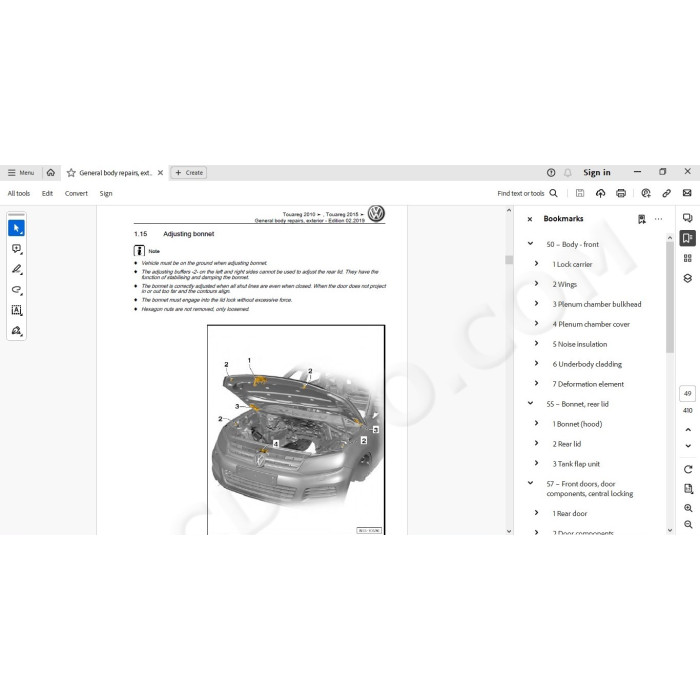Open the page thumbnails panel icon
The height and width of the screenshot is (700, 700).
click(688, 258)
